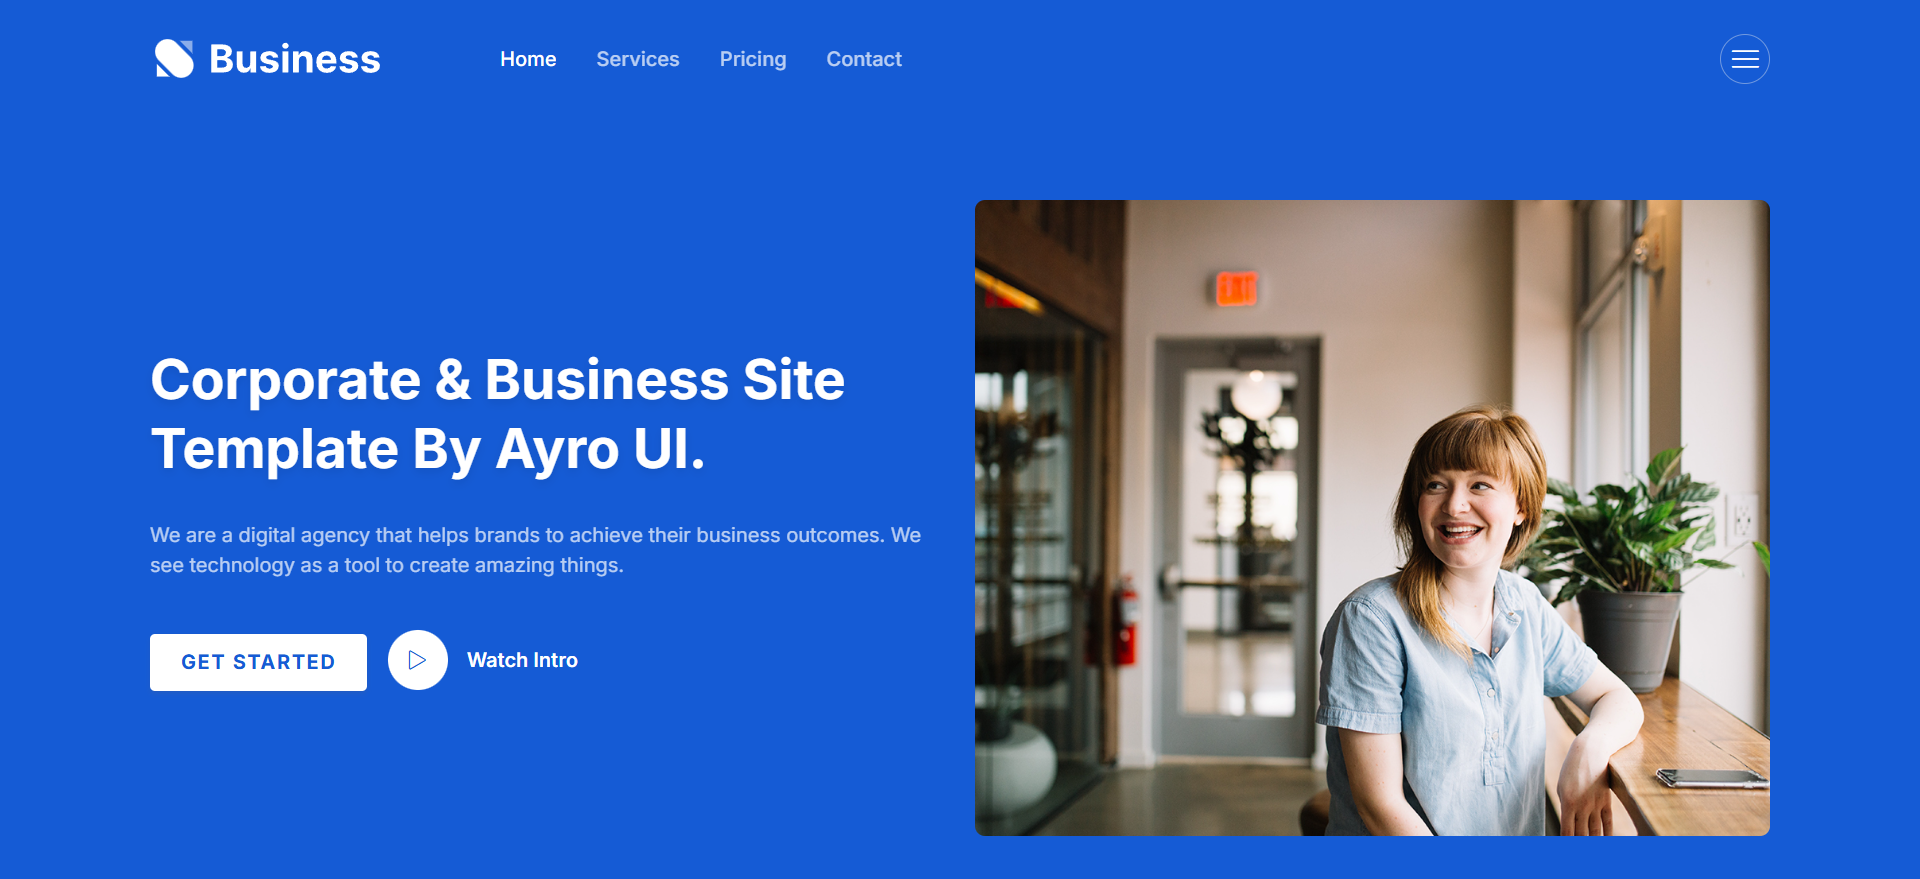Go to the Home nav link
Viewport: 1920px width, 879px height.
tap(528, 59)
